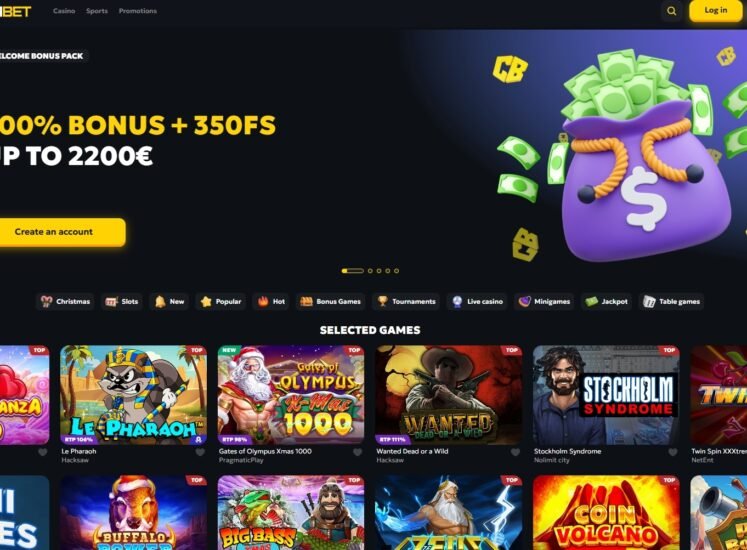This screenshot has height=550, width=747.
Task: Toggle favorite heart for Stockholm Syndrome
Action: pos(673,452)
